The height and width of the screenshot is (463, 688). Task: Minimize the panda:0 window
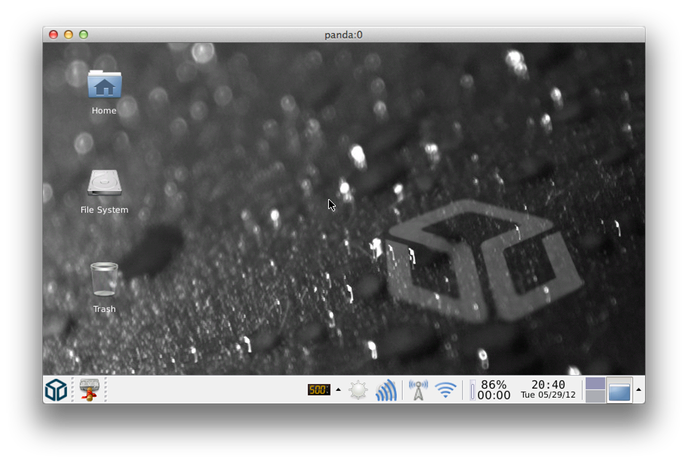tap(68, 34)
